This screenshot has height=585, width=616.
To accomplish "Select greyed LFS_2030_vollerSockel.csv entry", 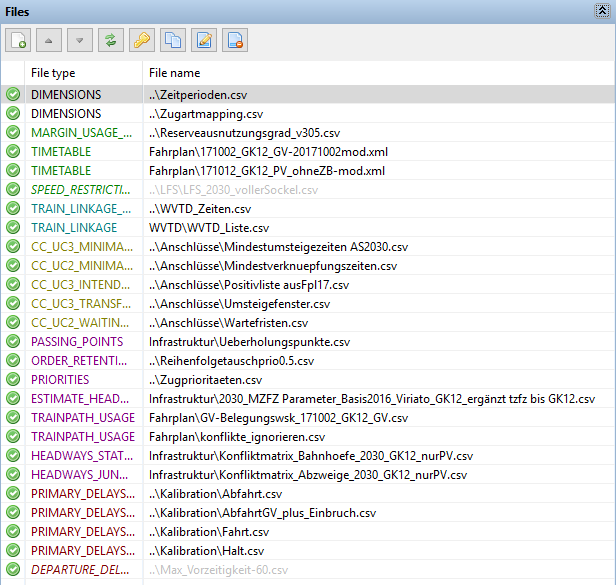I will (x=233, y=190).
